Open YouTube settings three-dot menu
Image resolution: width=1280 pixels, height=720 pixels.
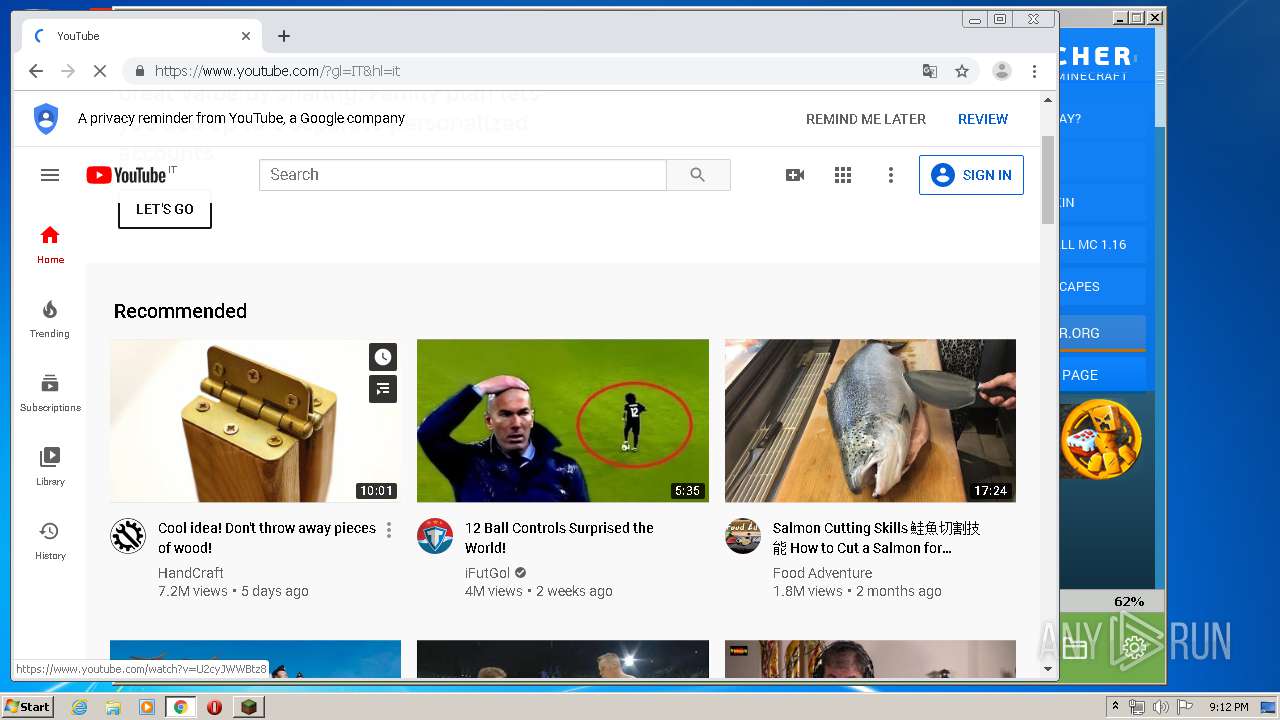[891, 175]
